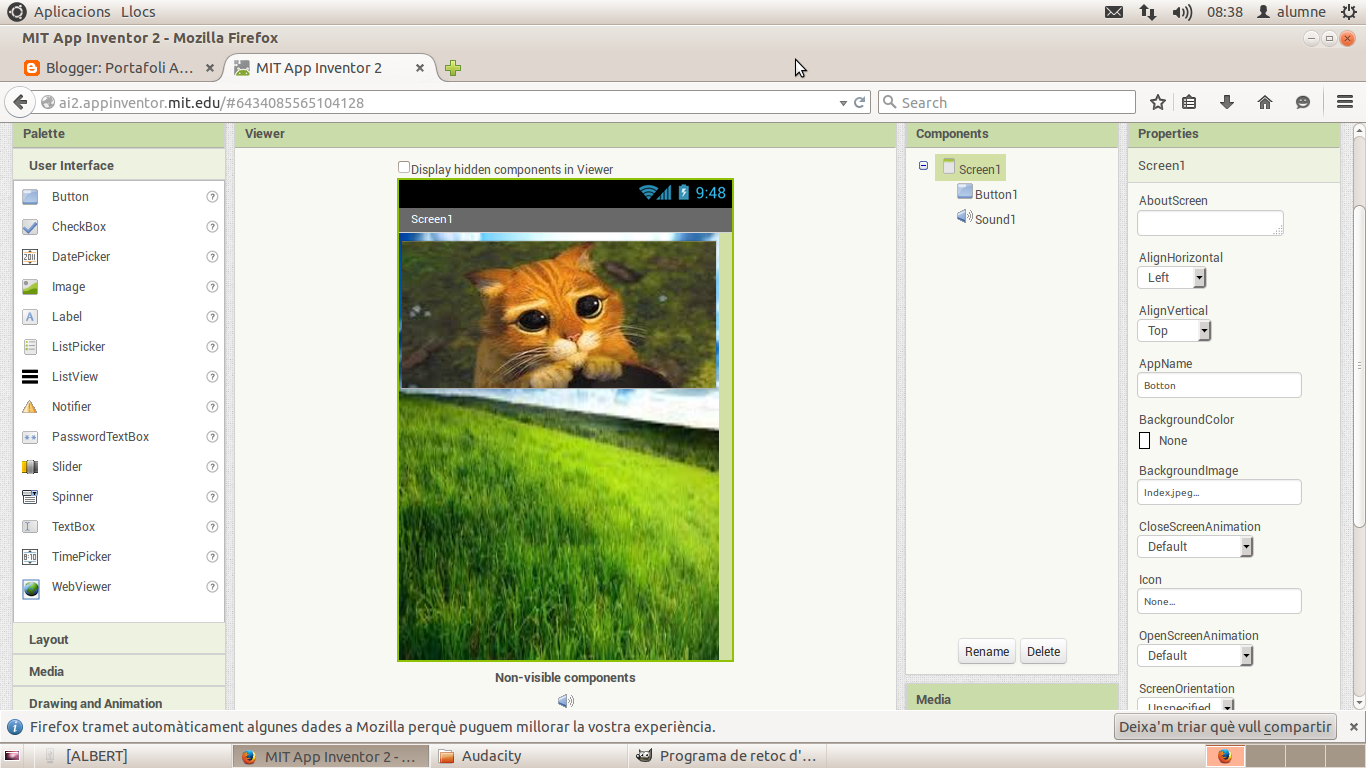
Task: Open the Firefox chat bubble icon
Action: click(1303, 102)
